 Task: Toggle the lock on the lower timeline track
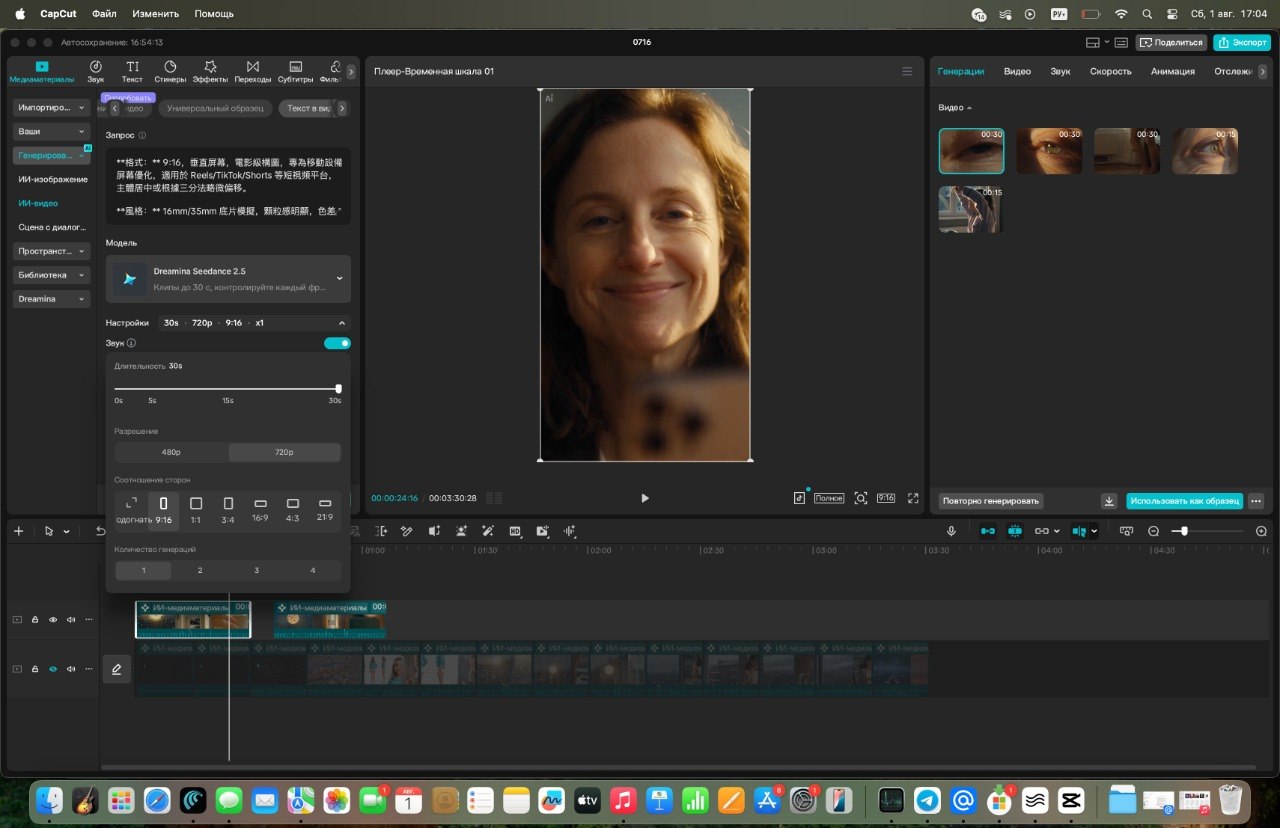[x=35, y=669]
